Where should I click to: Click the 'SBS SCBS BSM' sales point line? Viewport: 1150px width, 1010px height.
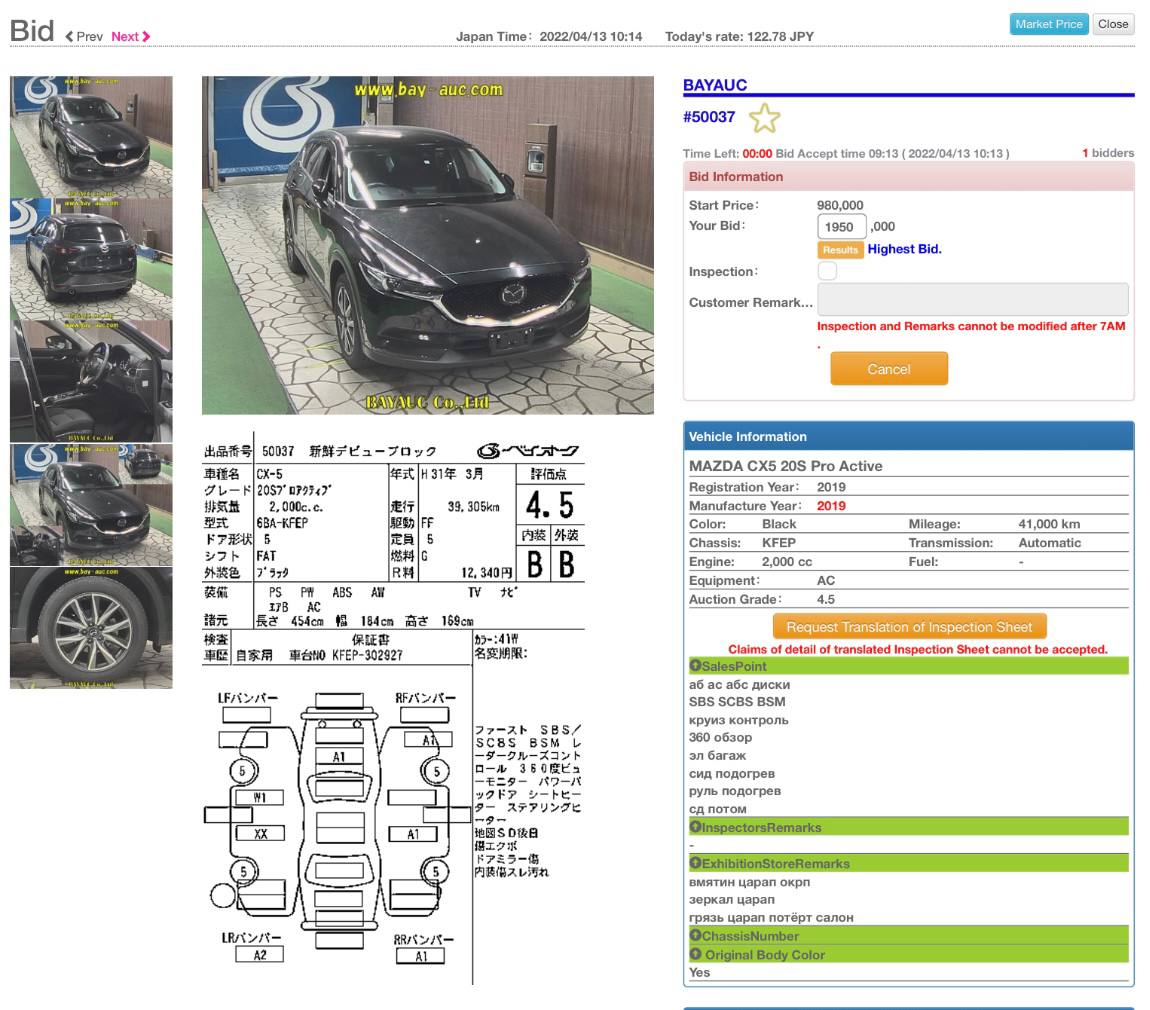point(737,702)
